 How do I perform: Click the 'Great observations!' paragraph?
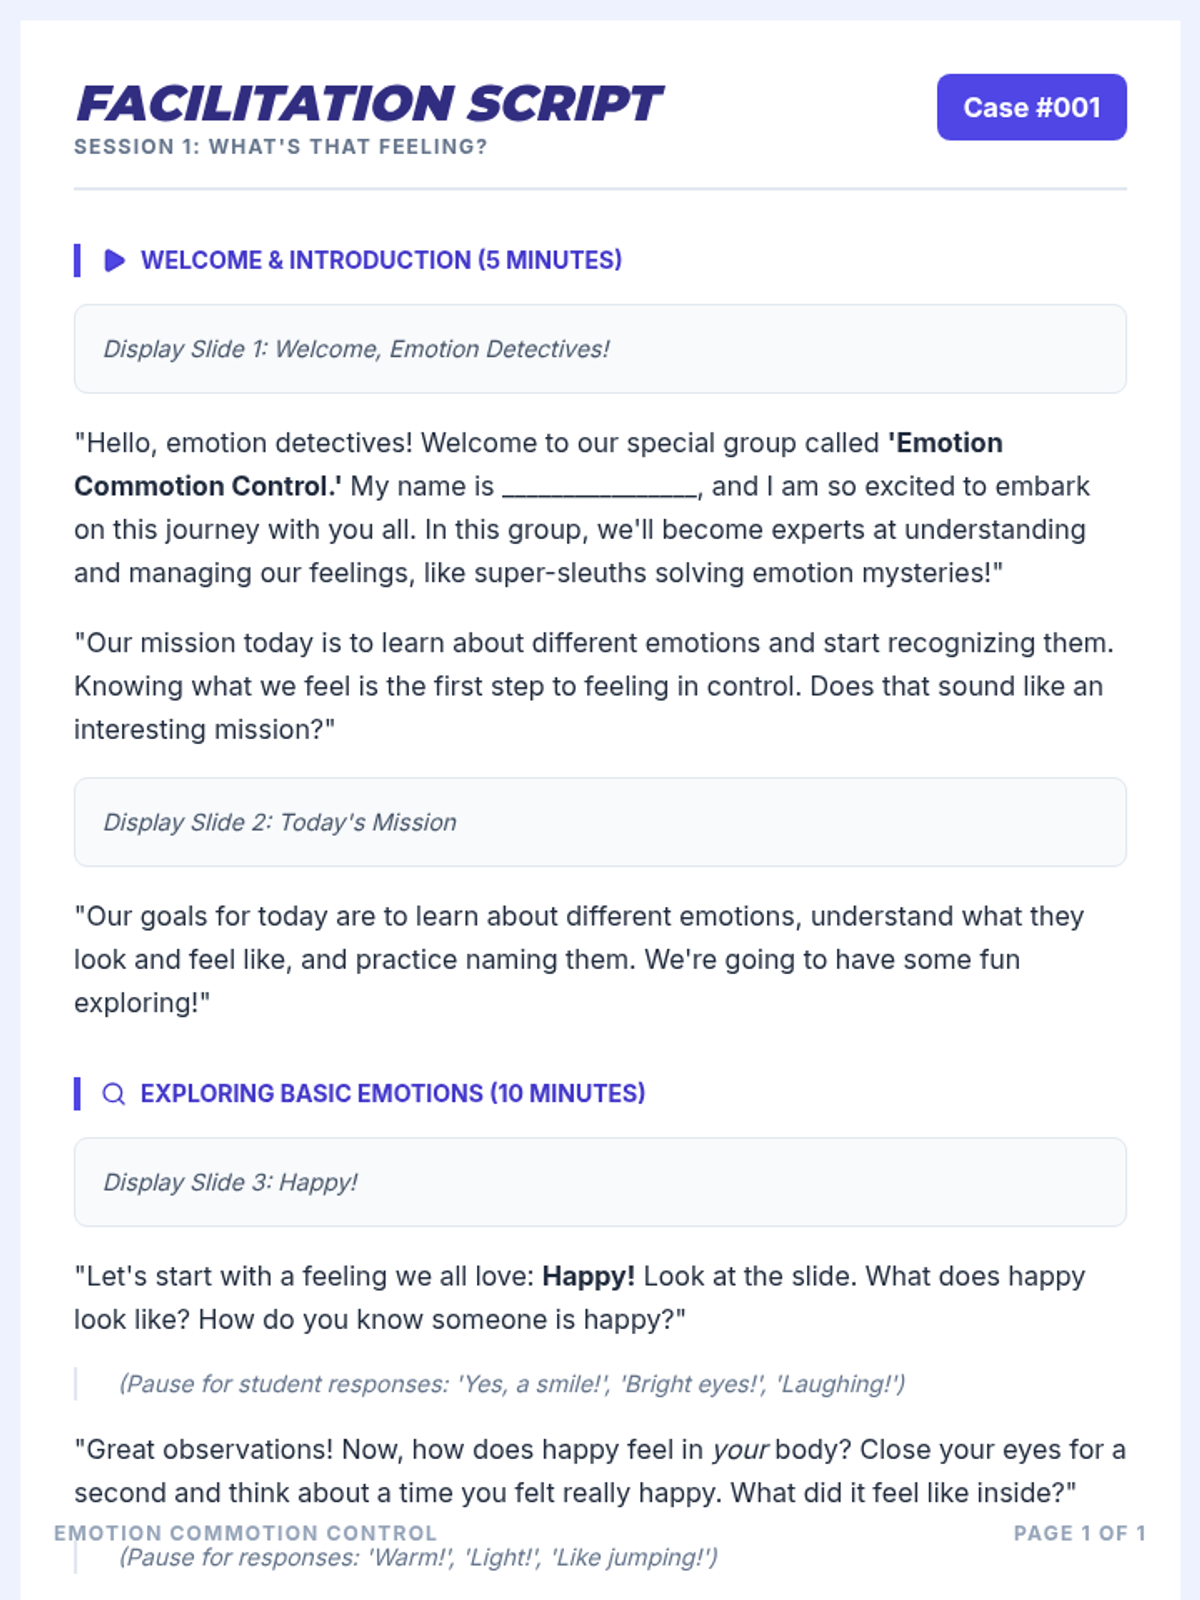coord(600,1471)
